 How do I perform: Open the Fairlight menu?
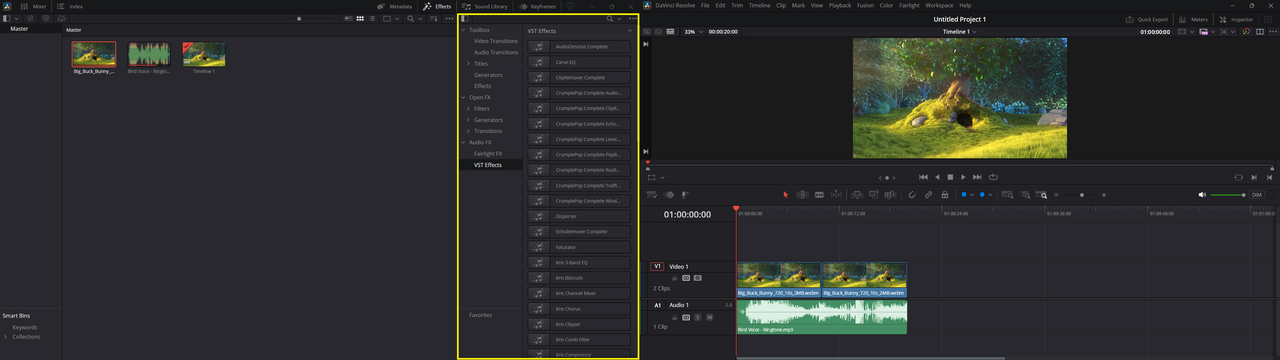(909, 6)
